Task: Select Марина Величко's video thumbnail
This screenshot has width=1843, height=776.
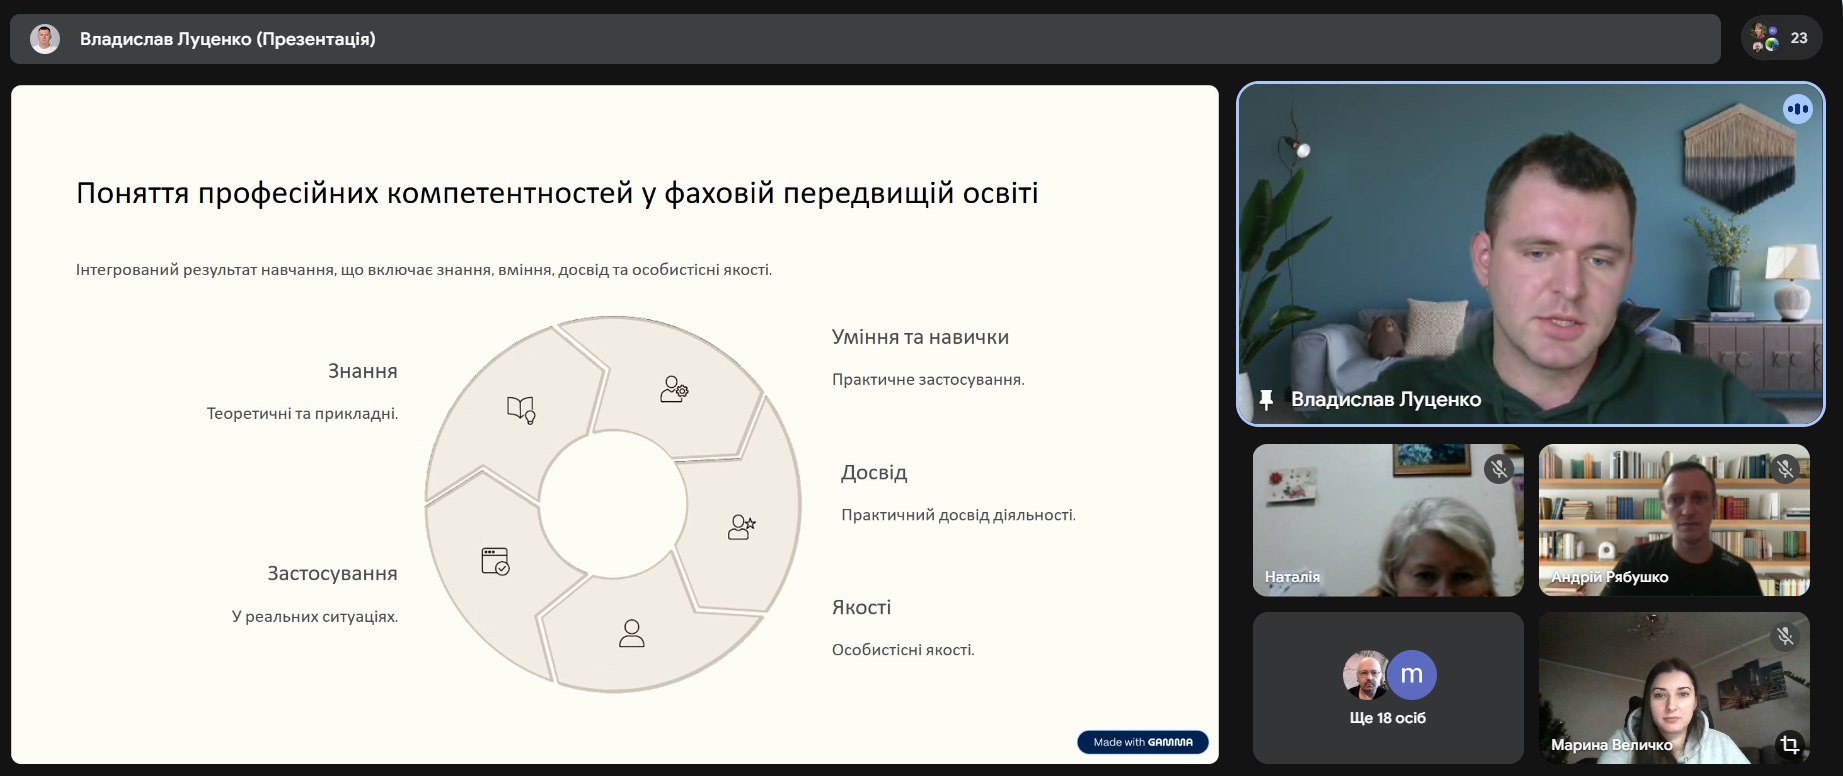Action: pyautogui.click(x=1674, y=688)
